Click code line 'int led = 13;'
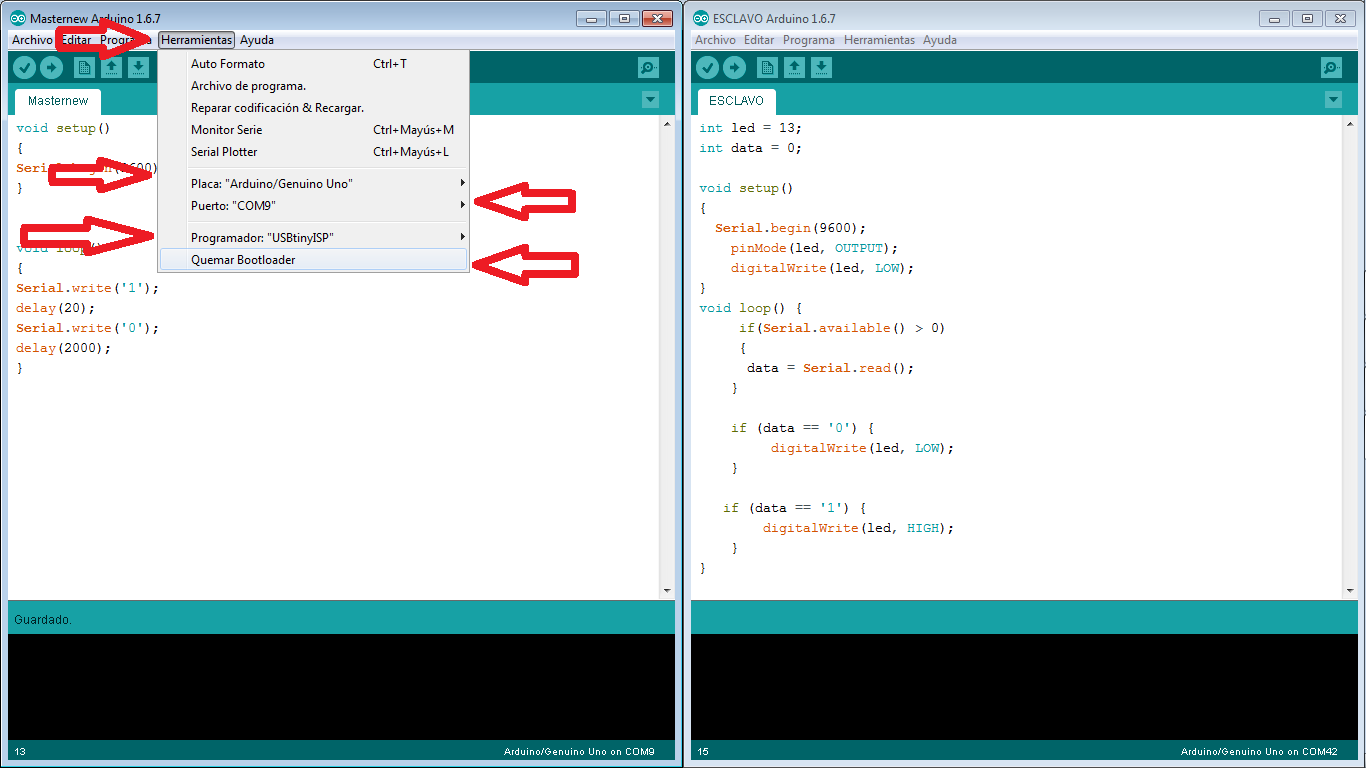This screenshot has height=768, width=1366. pyautogui.click(x=751, y=128)
